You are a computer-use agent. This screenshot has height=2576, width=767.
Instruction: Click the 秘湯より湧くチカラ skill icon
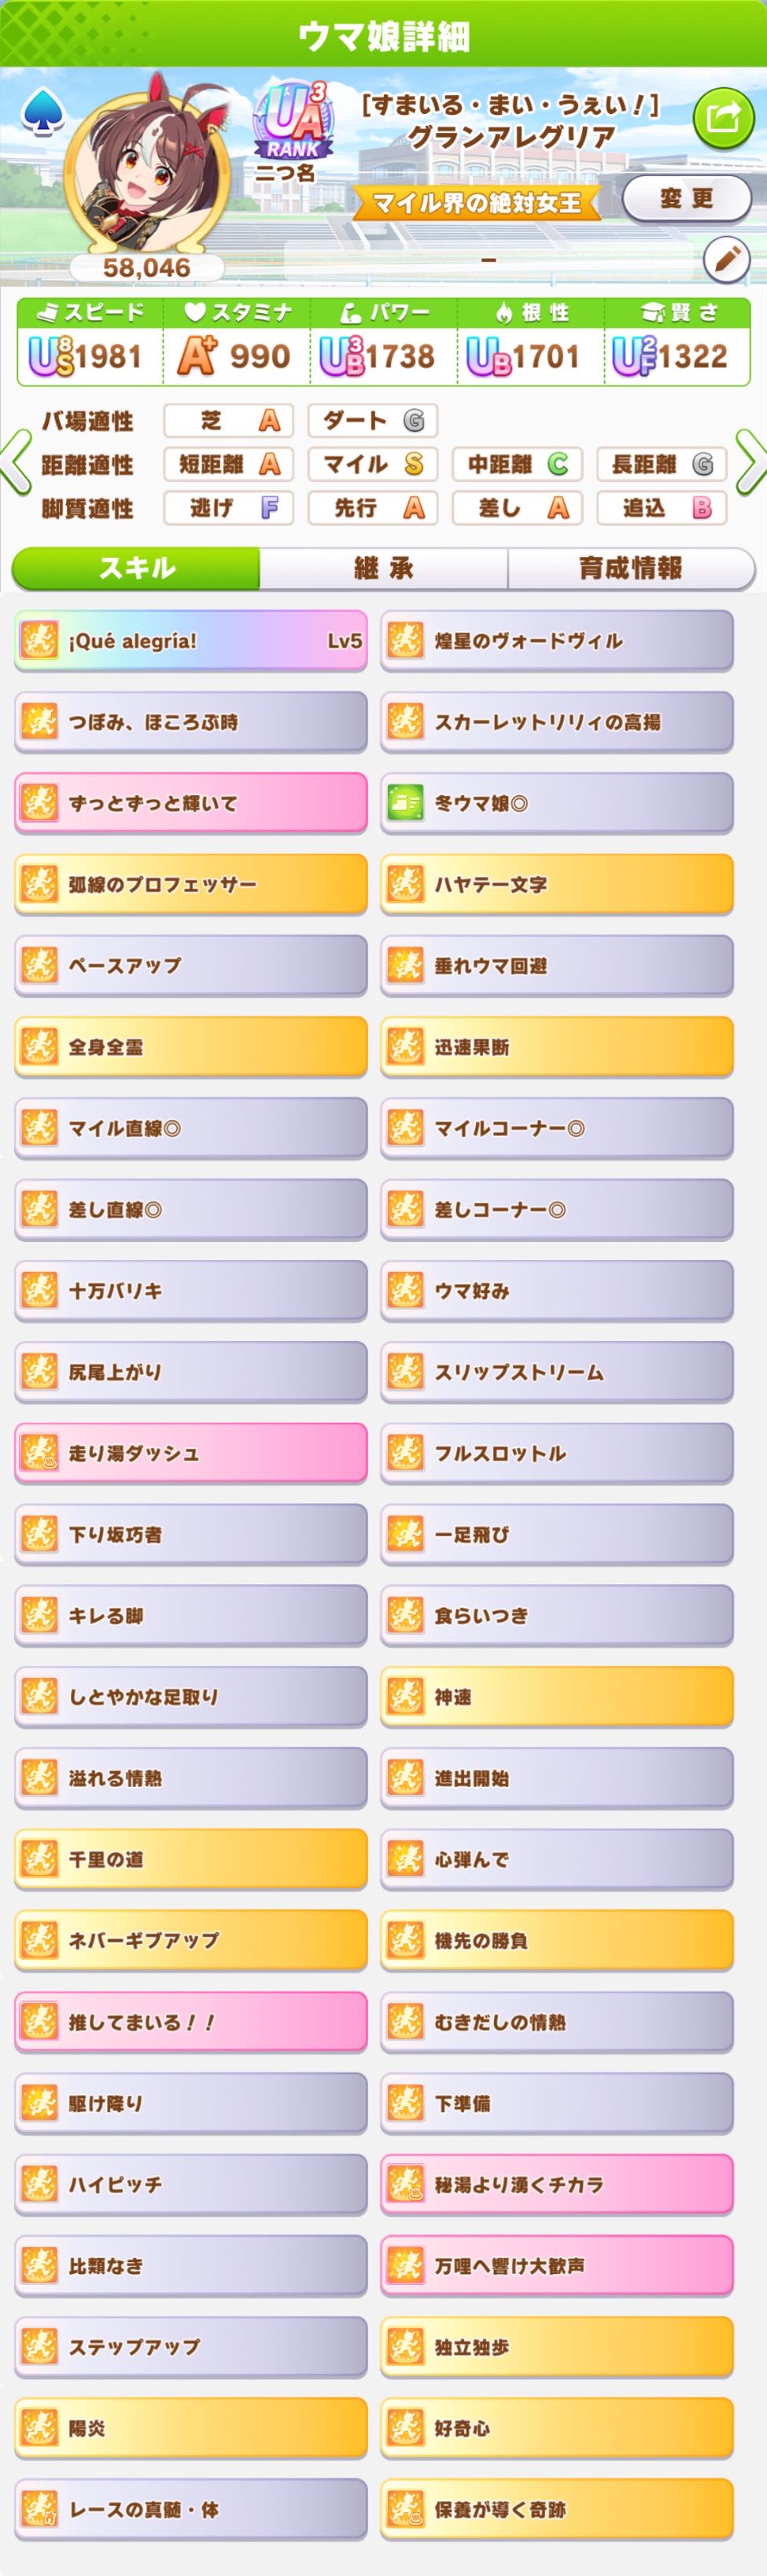point(405,2183)
